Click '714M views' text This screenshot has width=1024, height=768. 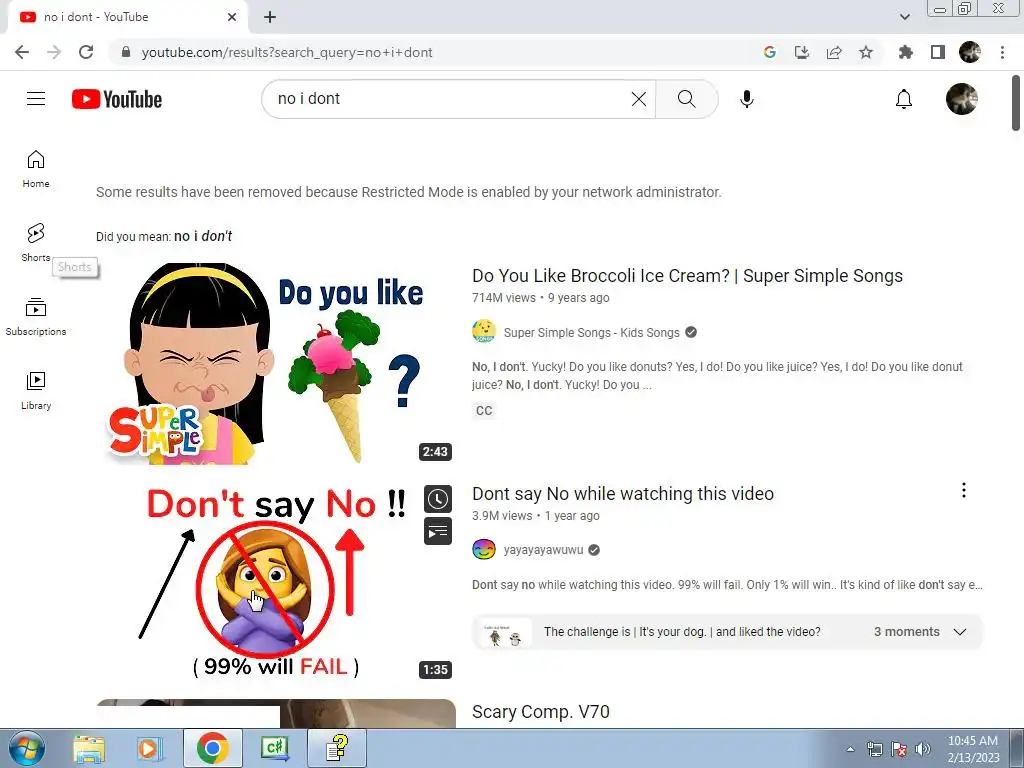tap(504, 298)
